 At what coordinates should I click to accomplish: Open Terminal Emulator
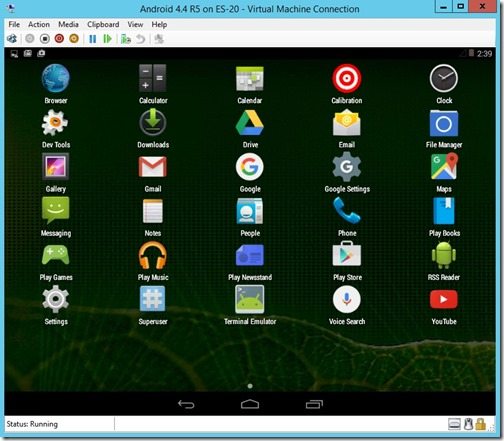click(x=250, y=299)
